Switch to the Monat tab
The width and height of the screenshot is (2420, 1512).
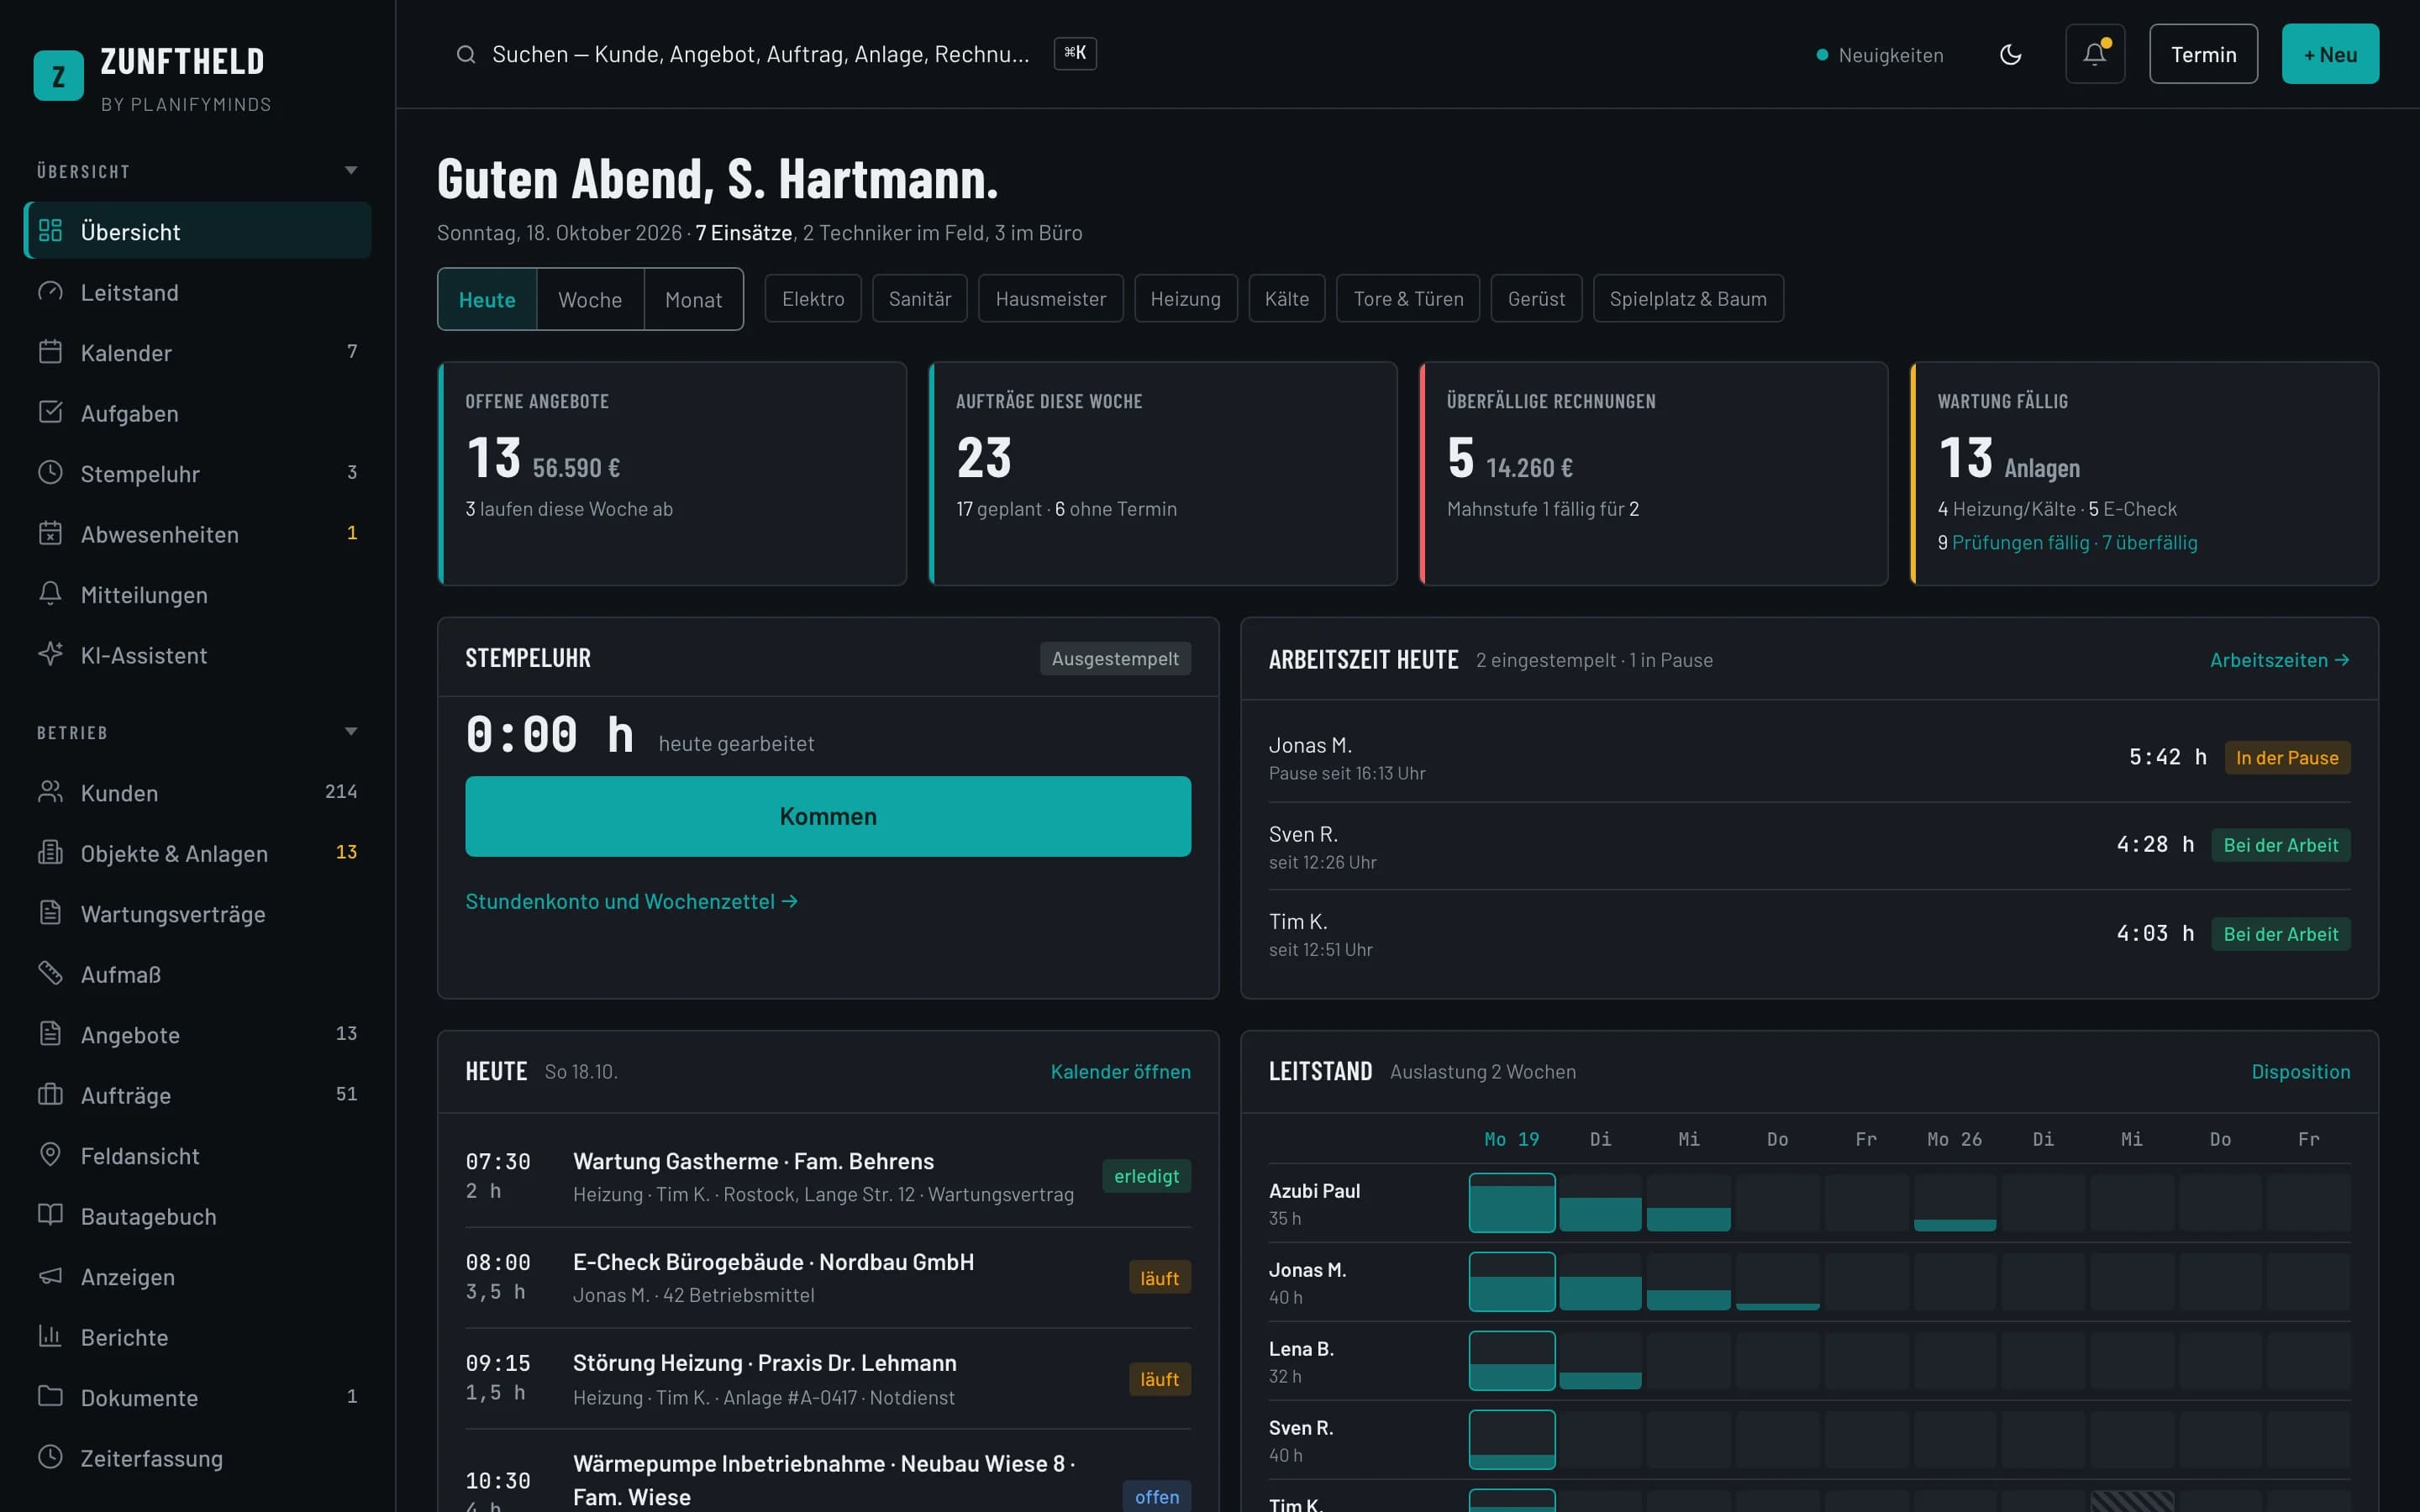693,299
